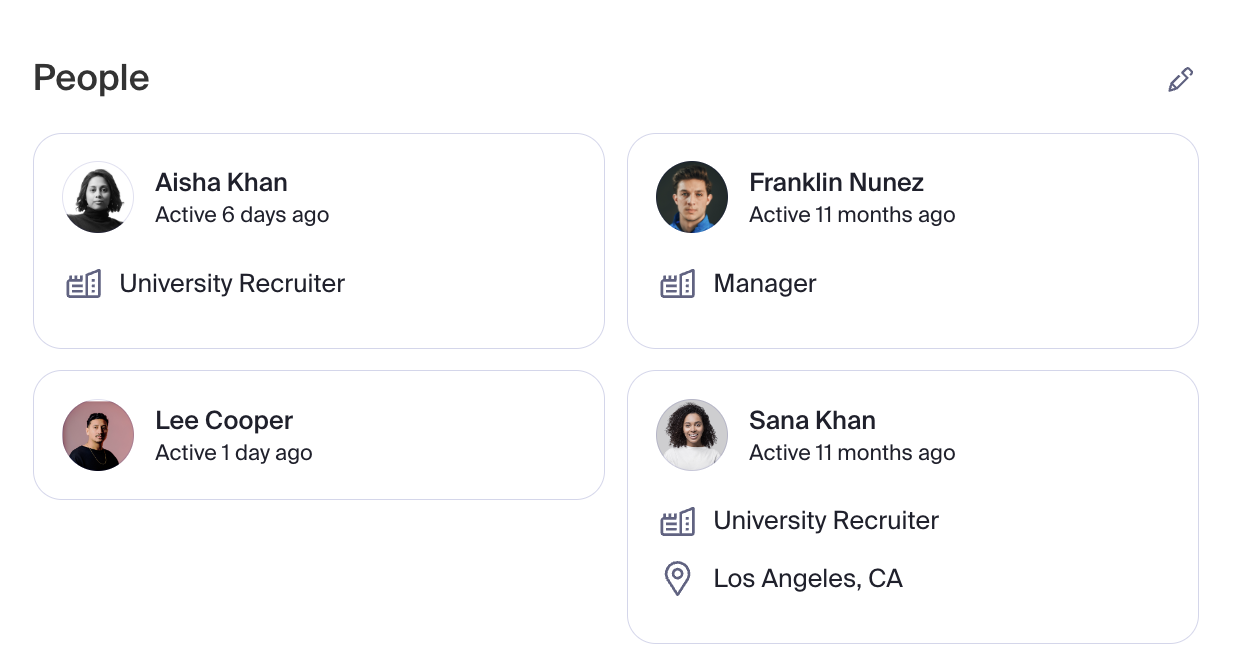Click Sana Khan's avatar image
The width and height of the screenshot is (1254, 672).
pyautogui.click(x=692, y=435)
